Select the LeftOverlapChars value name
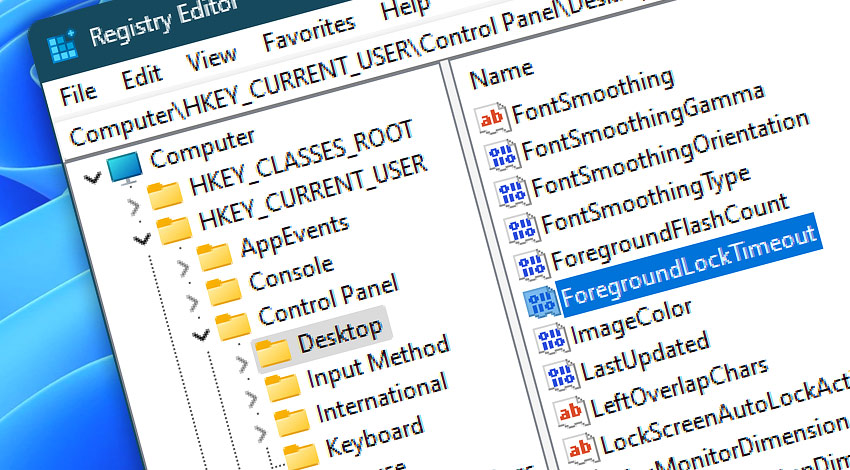This screenshot has height=470, width=850. (x=680, y=389)
